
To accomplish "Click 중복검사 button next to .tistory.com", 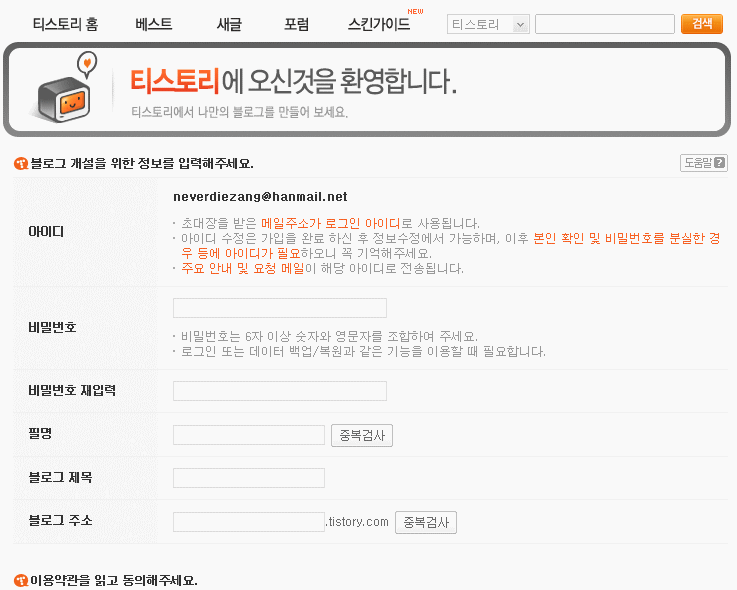I will click(426, 522).
